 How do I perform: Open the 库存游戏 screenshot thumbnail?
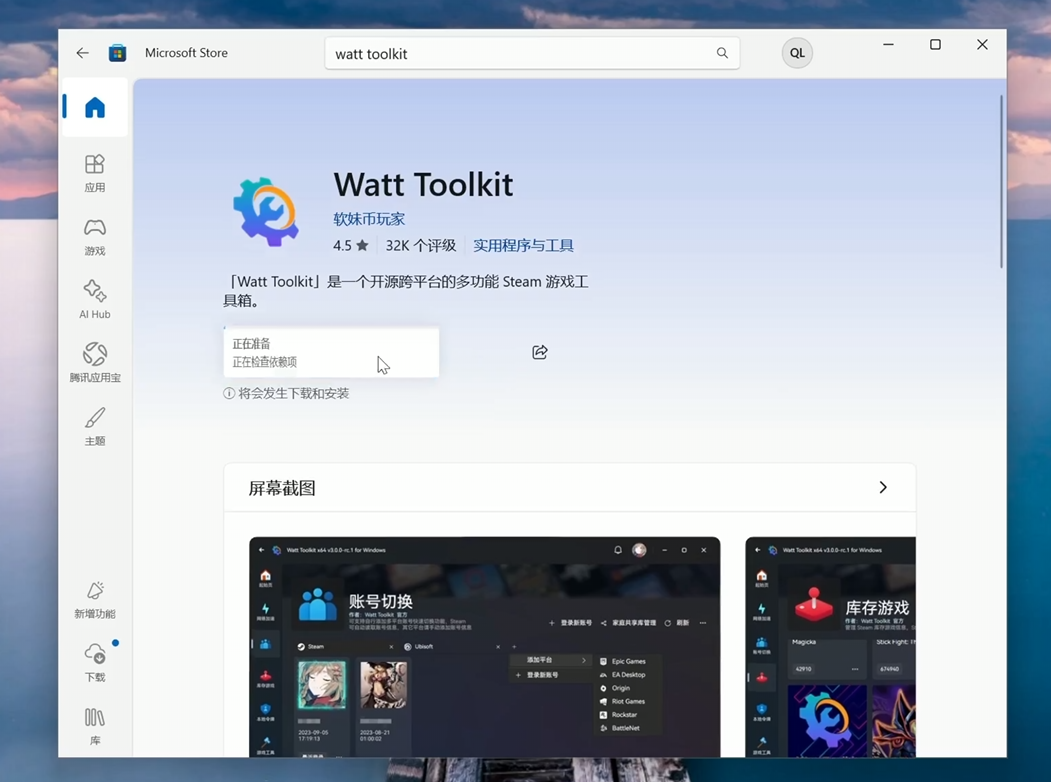click(x=830, y=646)
